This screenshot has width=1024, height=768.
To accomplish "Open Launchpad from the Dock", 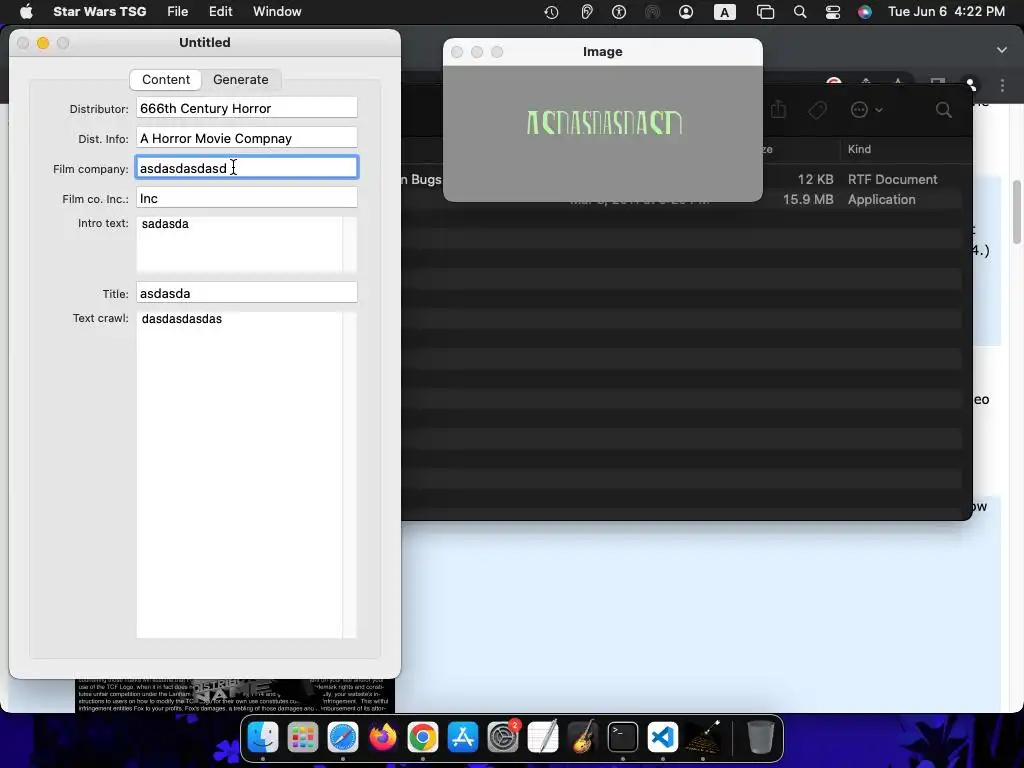I will pos(303,737).
